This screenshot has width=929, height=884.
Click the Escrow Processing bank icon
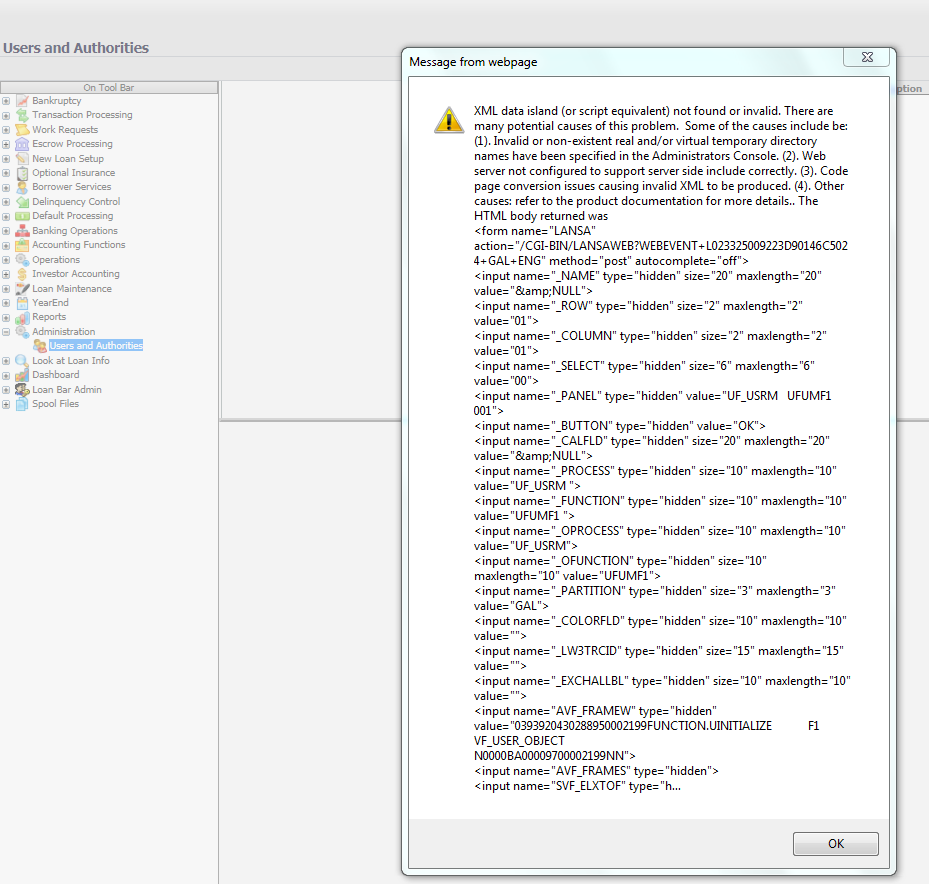pyautogui.click(x=22, y=144)
